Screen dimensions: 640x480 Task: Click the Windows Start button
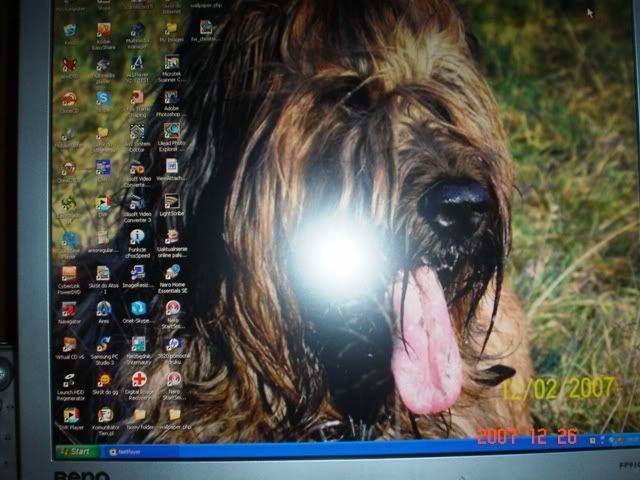(x=76, y=451)
